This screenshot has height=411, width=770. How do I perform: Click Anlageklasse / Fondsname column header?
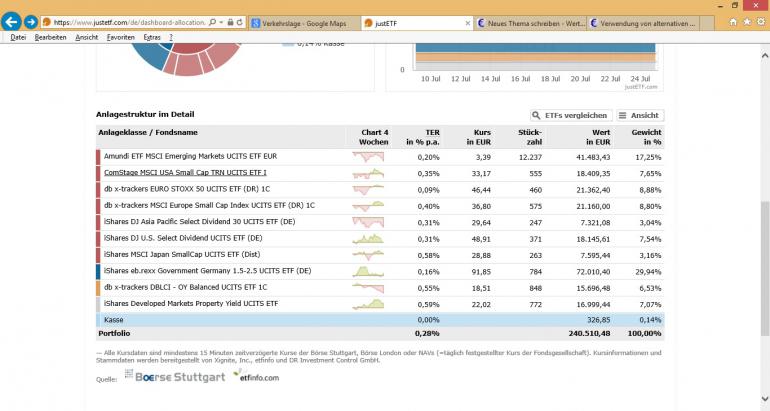[148, 133]
